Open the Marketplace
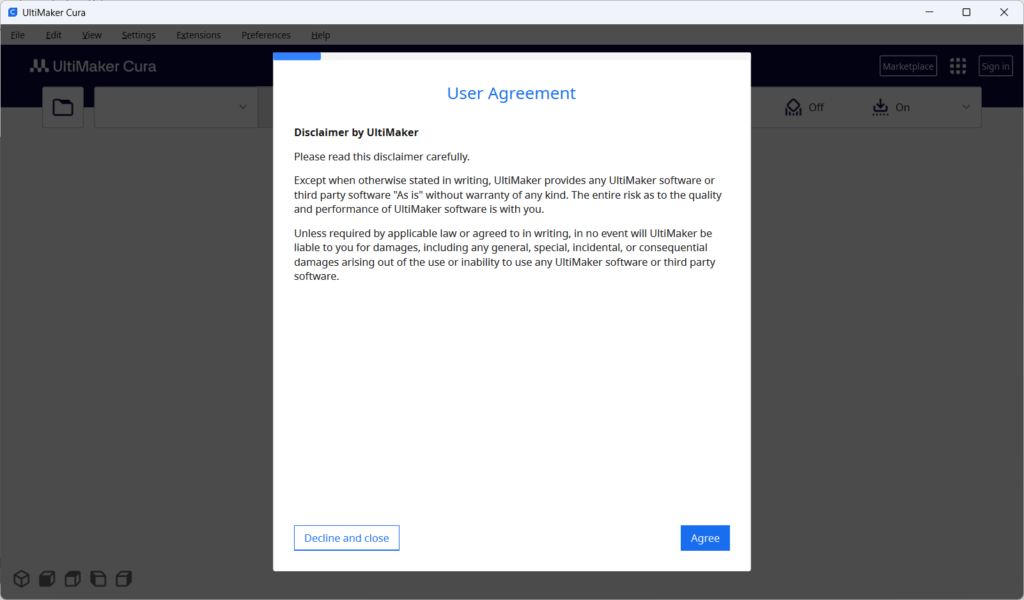This screenshot has width=1024, height=600. 908,66
